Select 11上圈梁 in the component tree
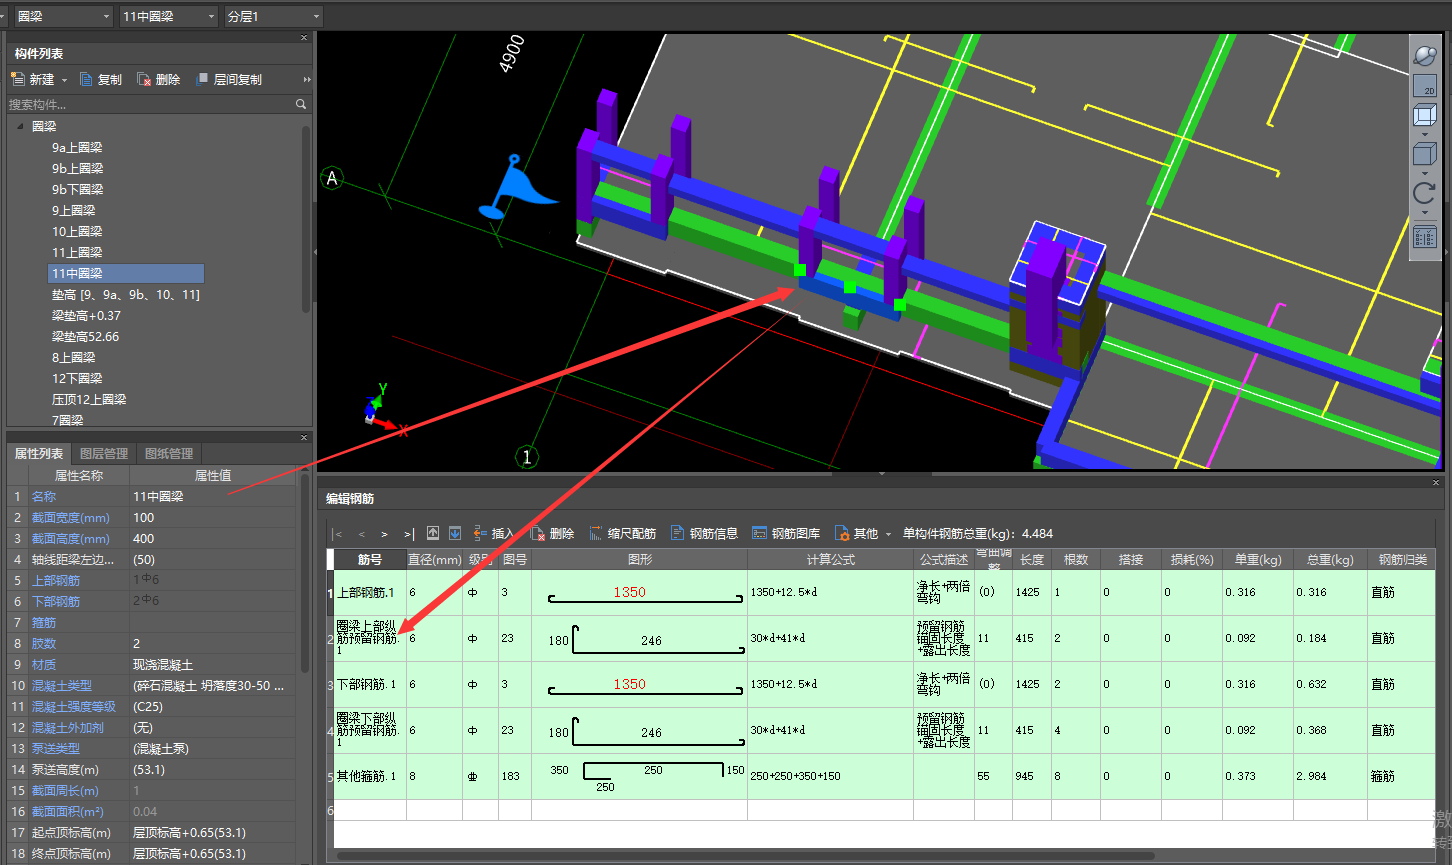The image size is (1452, 865). coord(77,253)
